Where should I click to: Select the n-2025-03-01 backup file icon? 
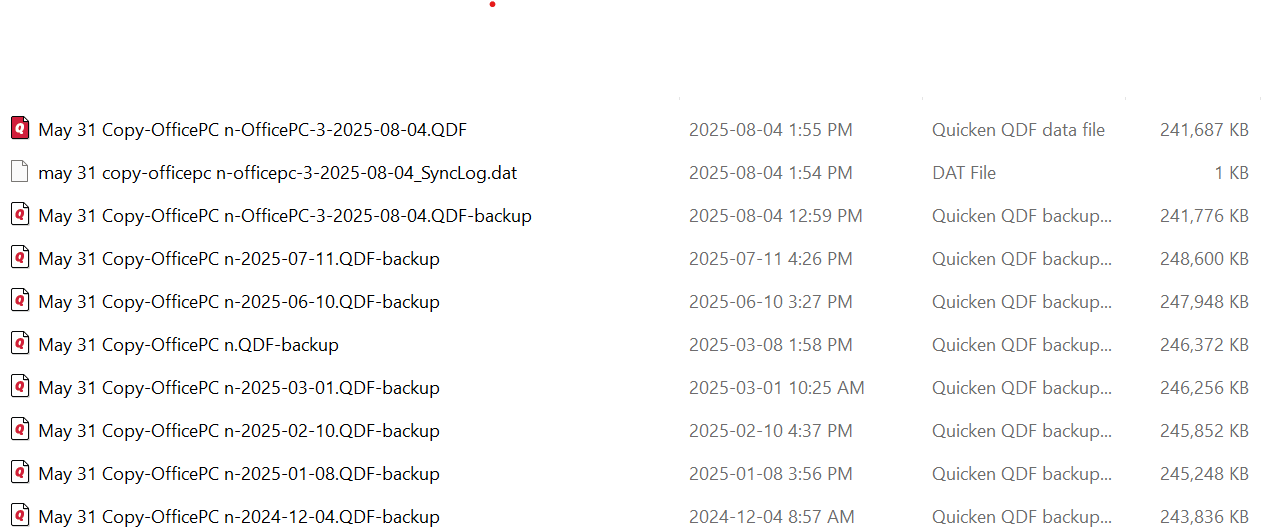[x=20, y=386]
